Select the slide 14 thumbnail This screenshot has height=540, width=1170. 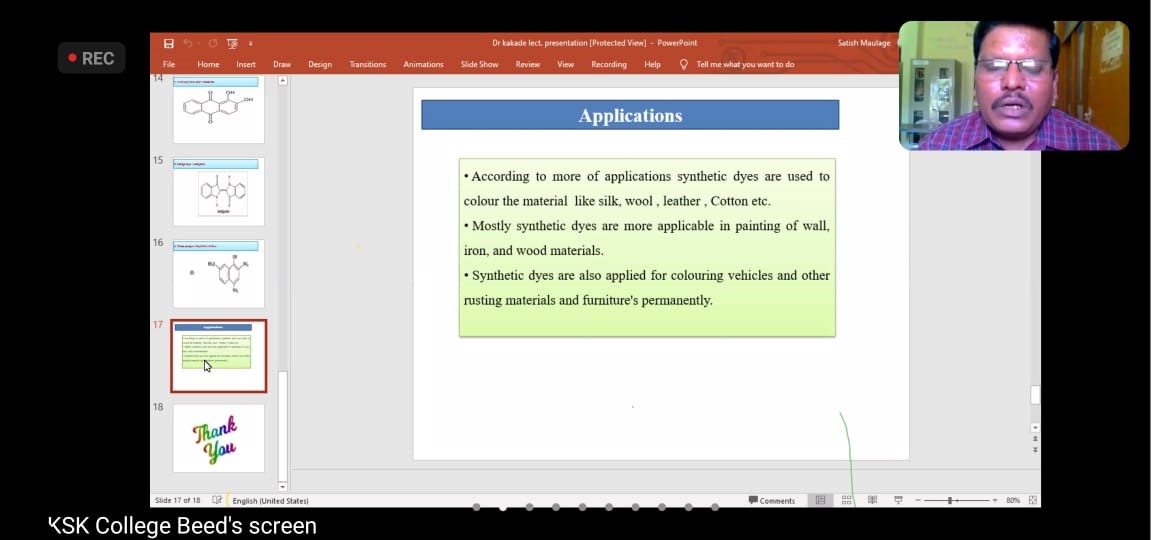point(219,109)
